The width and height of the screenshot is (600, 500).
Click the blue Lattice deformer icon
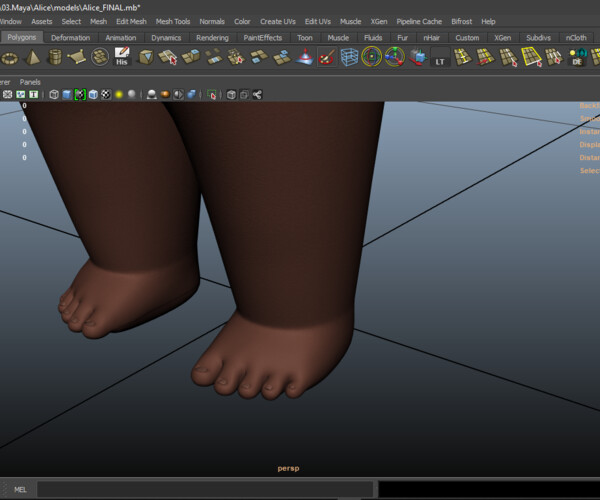point(349,57)
